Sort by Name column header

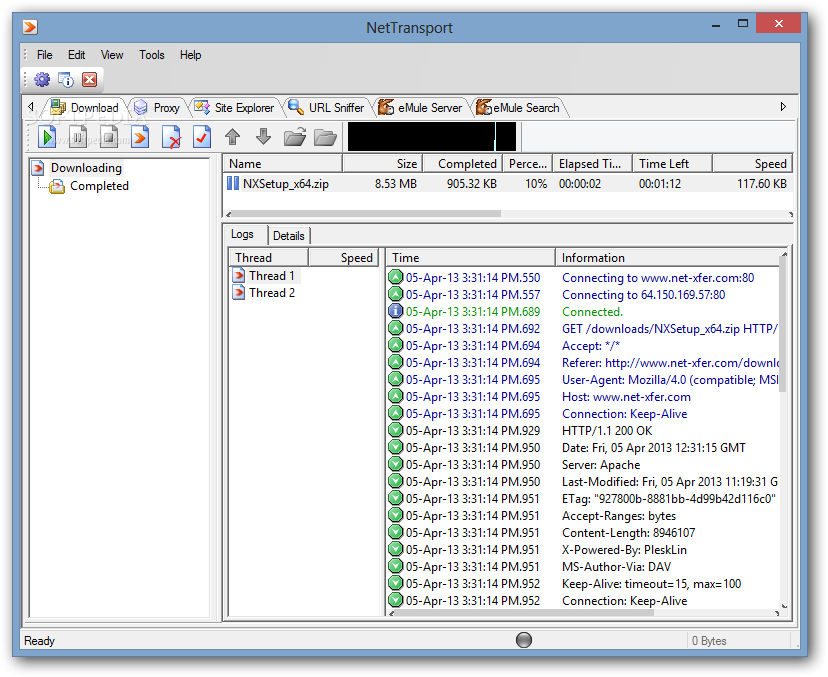pyautogui.click(x=283, y=164)
